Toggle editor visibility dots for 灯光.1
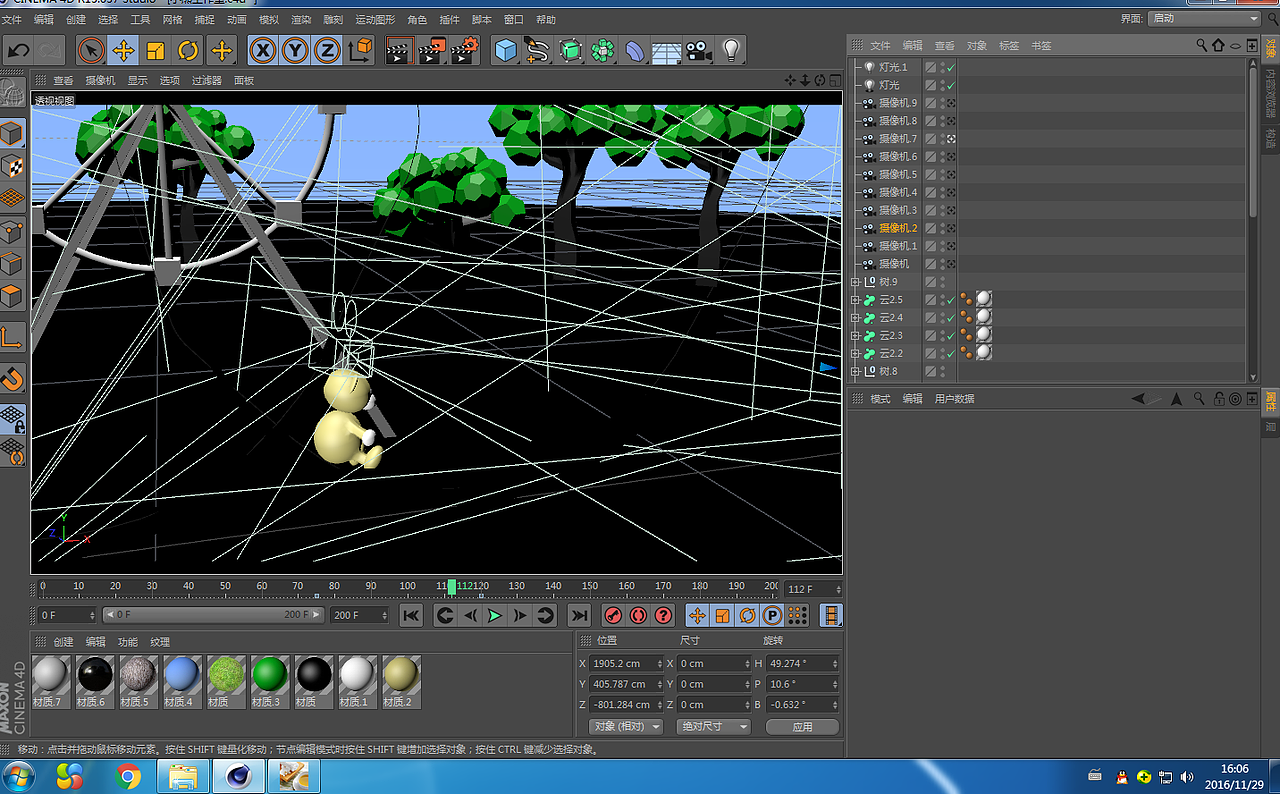The width and height of the screenshot is (1280, 794). pyautogui.click(x=942, y=68)
